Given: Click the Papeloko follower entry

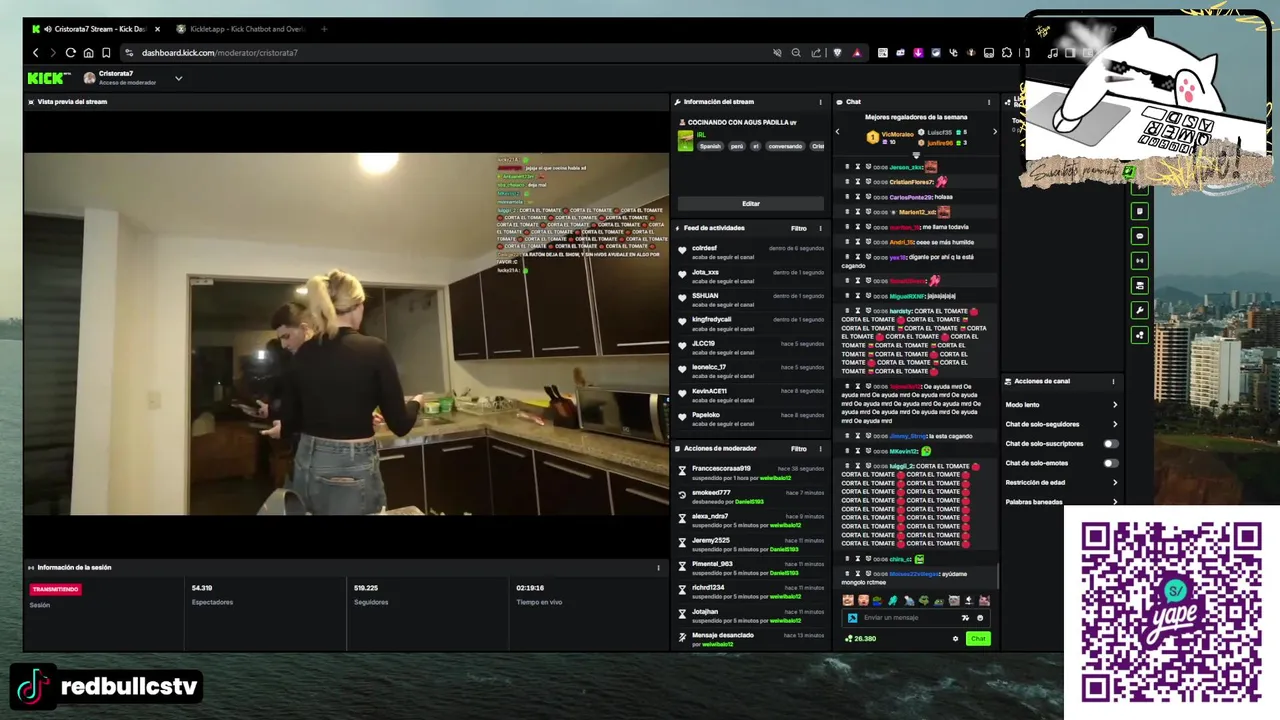Looking at the screenshot, I should coord(751,419).
